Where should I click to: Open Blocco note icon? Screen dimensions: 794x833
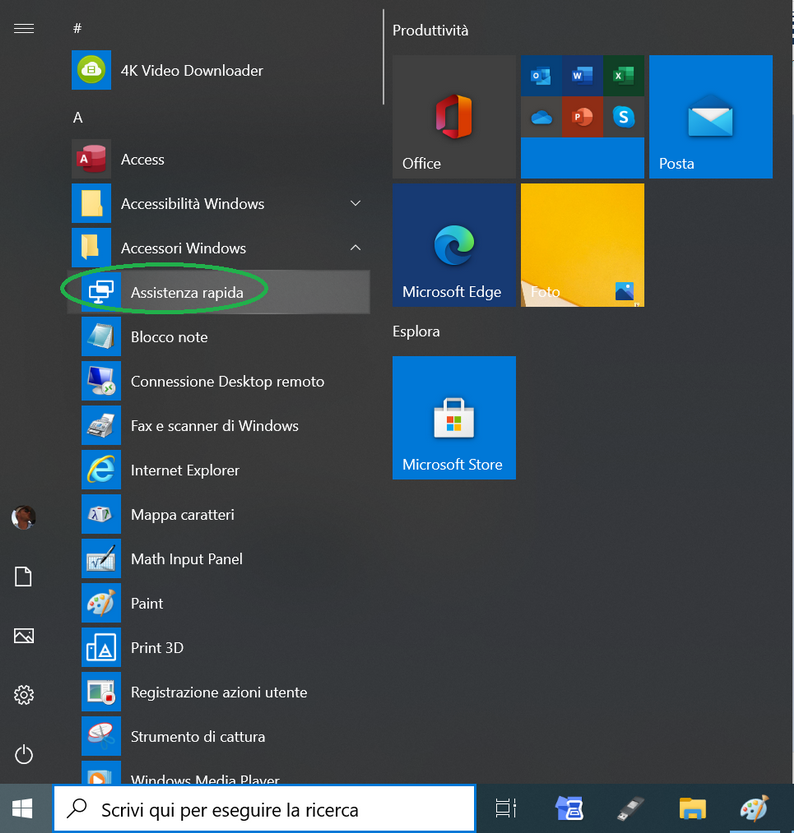tap(101, 336)
